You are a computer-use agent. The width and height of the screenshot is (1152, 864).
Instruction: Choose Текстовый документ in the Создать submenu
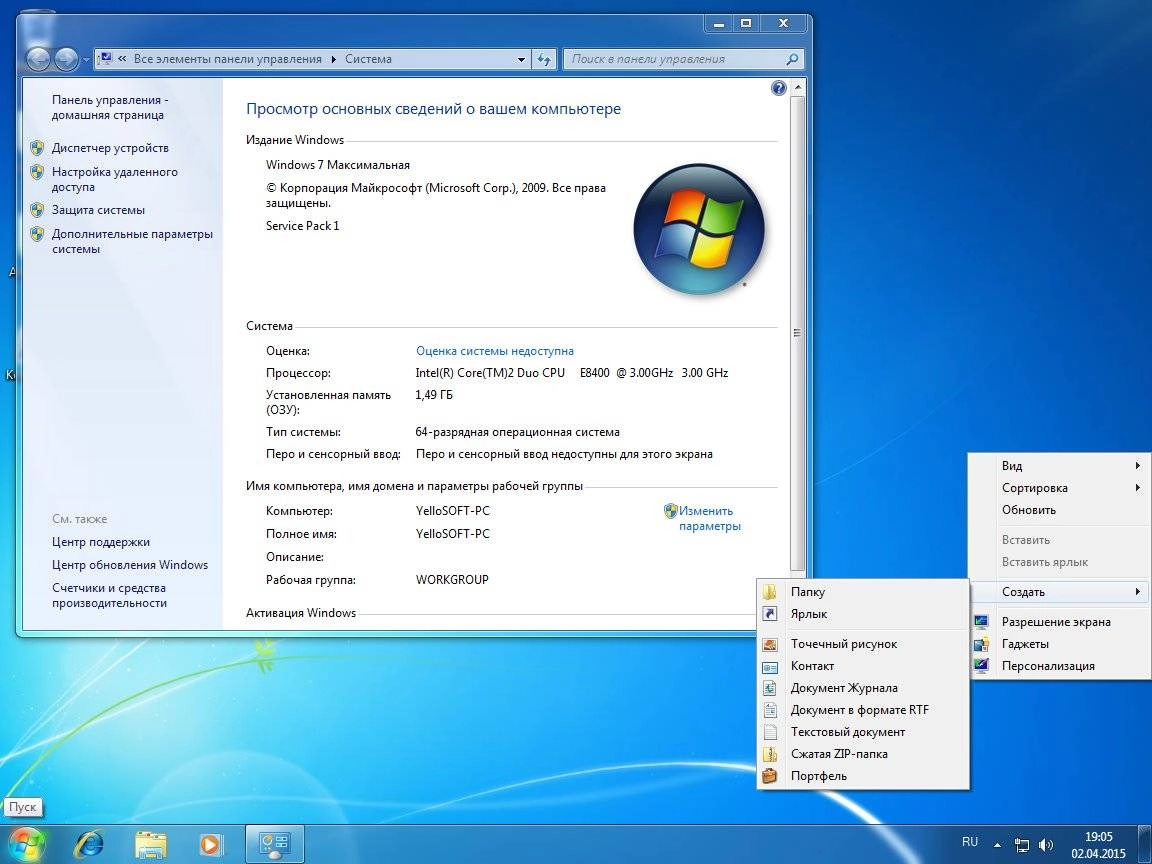pos(863,732)
